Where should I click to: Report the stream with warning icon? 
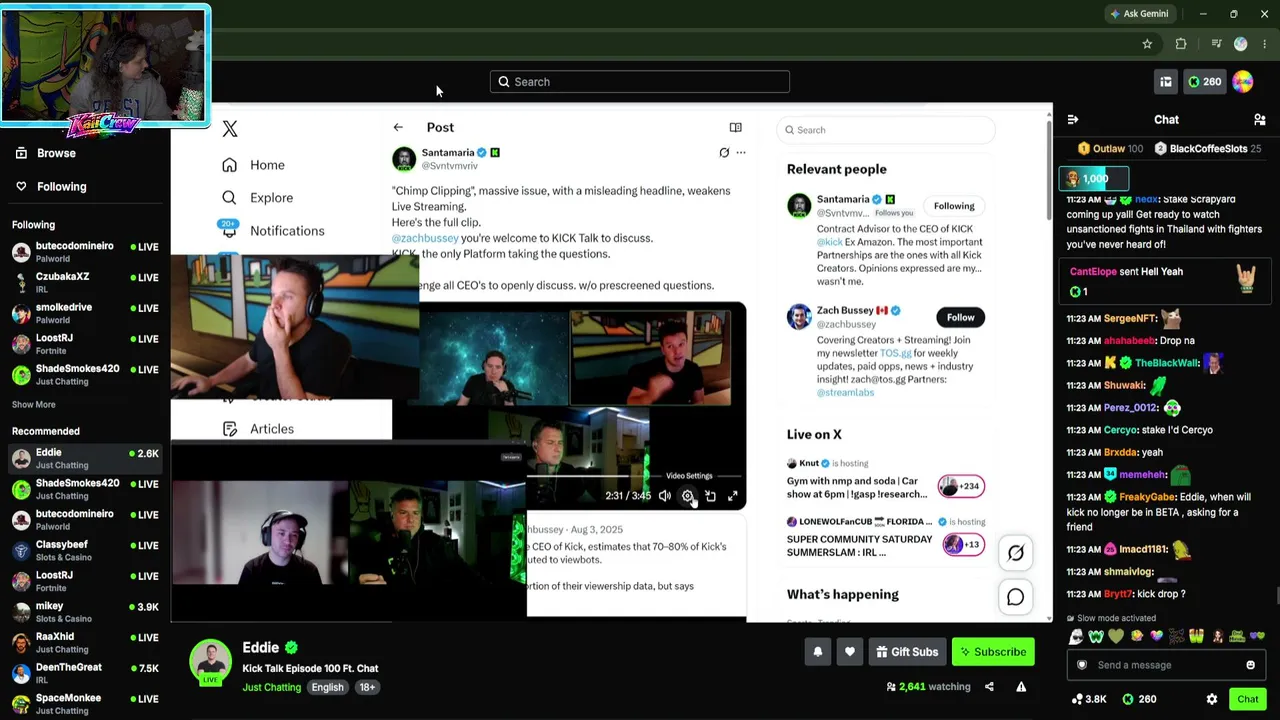[x=1021, y=687]
